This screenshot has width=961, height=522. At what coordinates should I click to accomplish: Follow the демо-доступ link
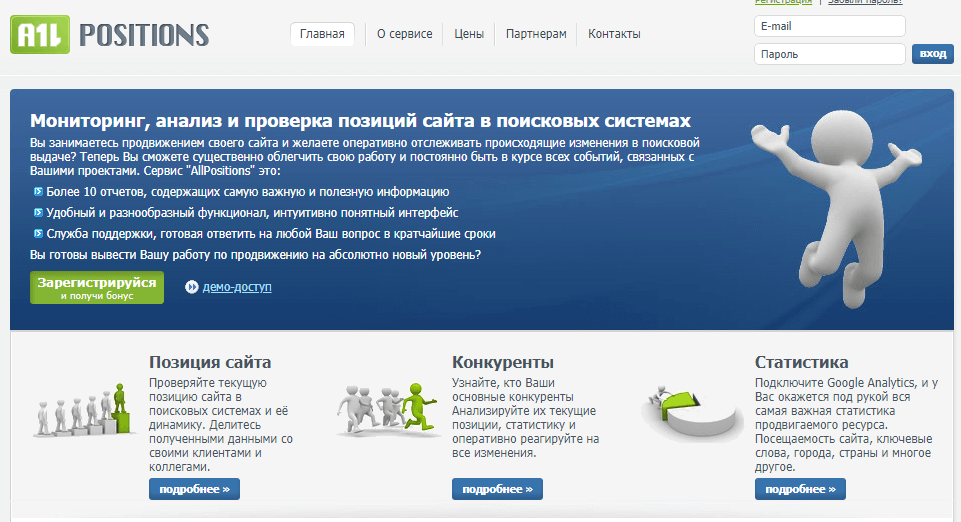(237, 288)
